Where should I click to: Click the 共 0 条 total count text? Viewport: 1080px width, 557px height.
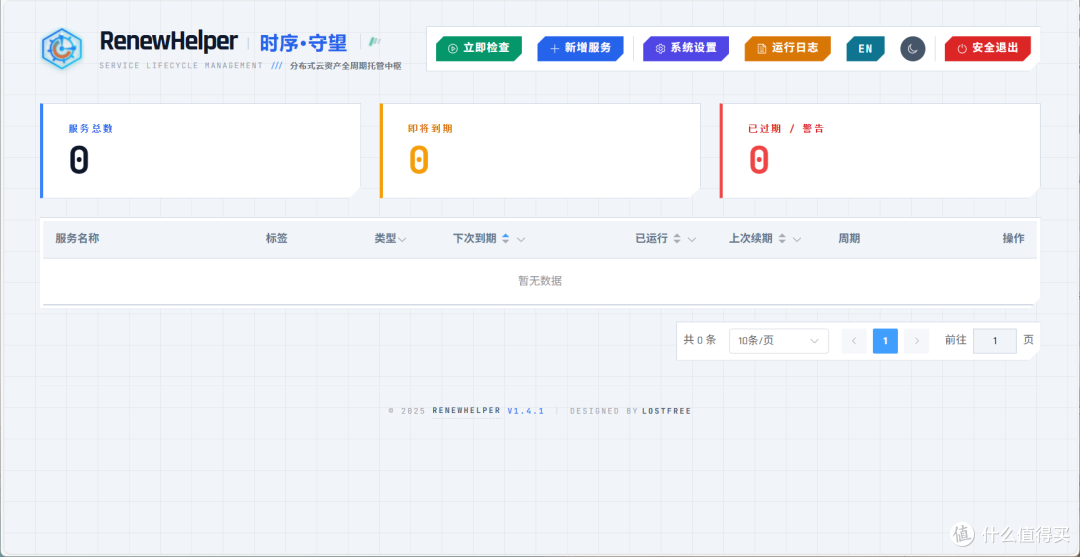[700, 340]
